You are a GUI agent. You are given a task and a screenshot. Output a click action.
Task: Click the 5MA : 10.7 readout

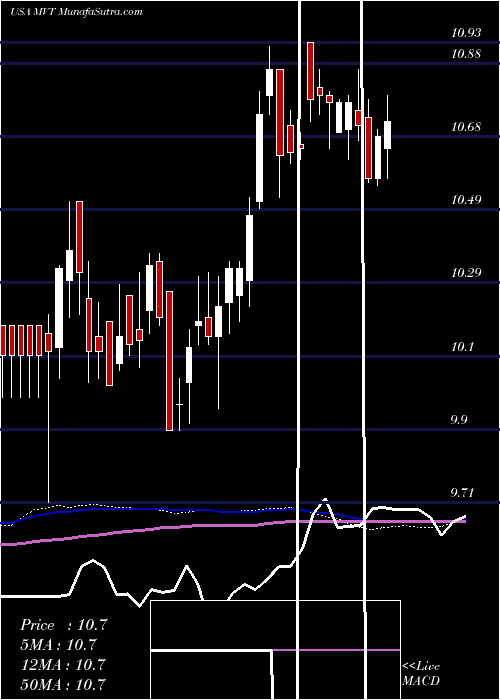pos(58,645)
